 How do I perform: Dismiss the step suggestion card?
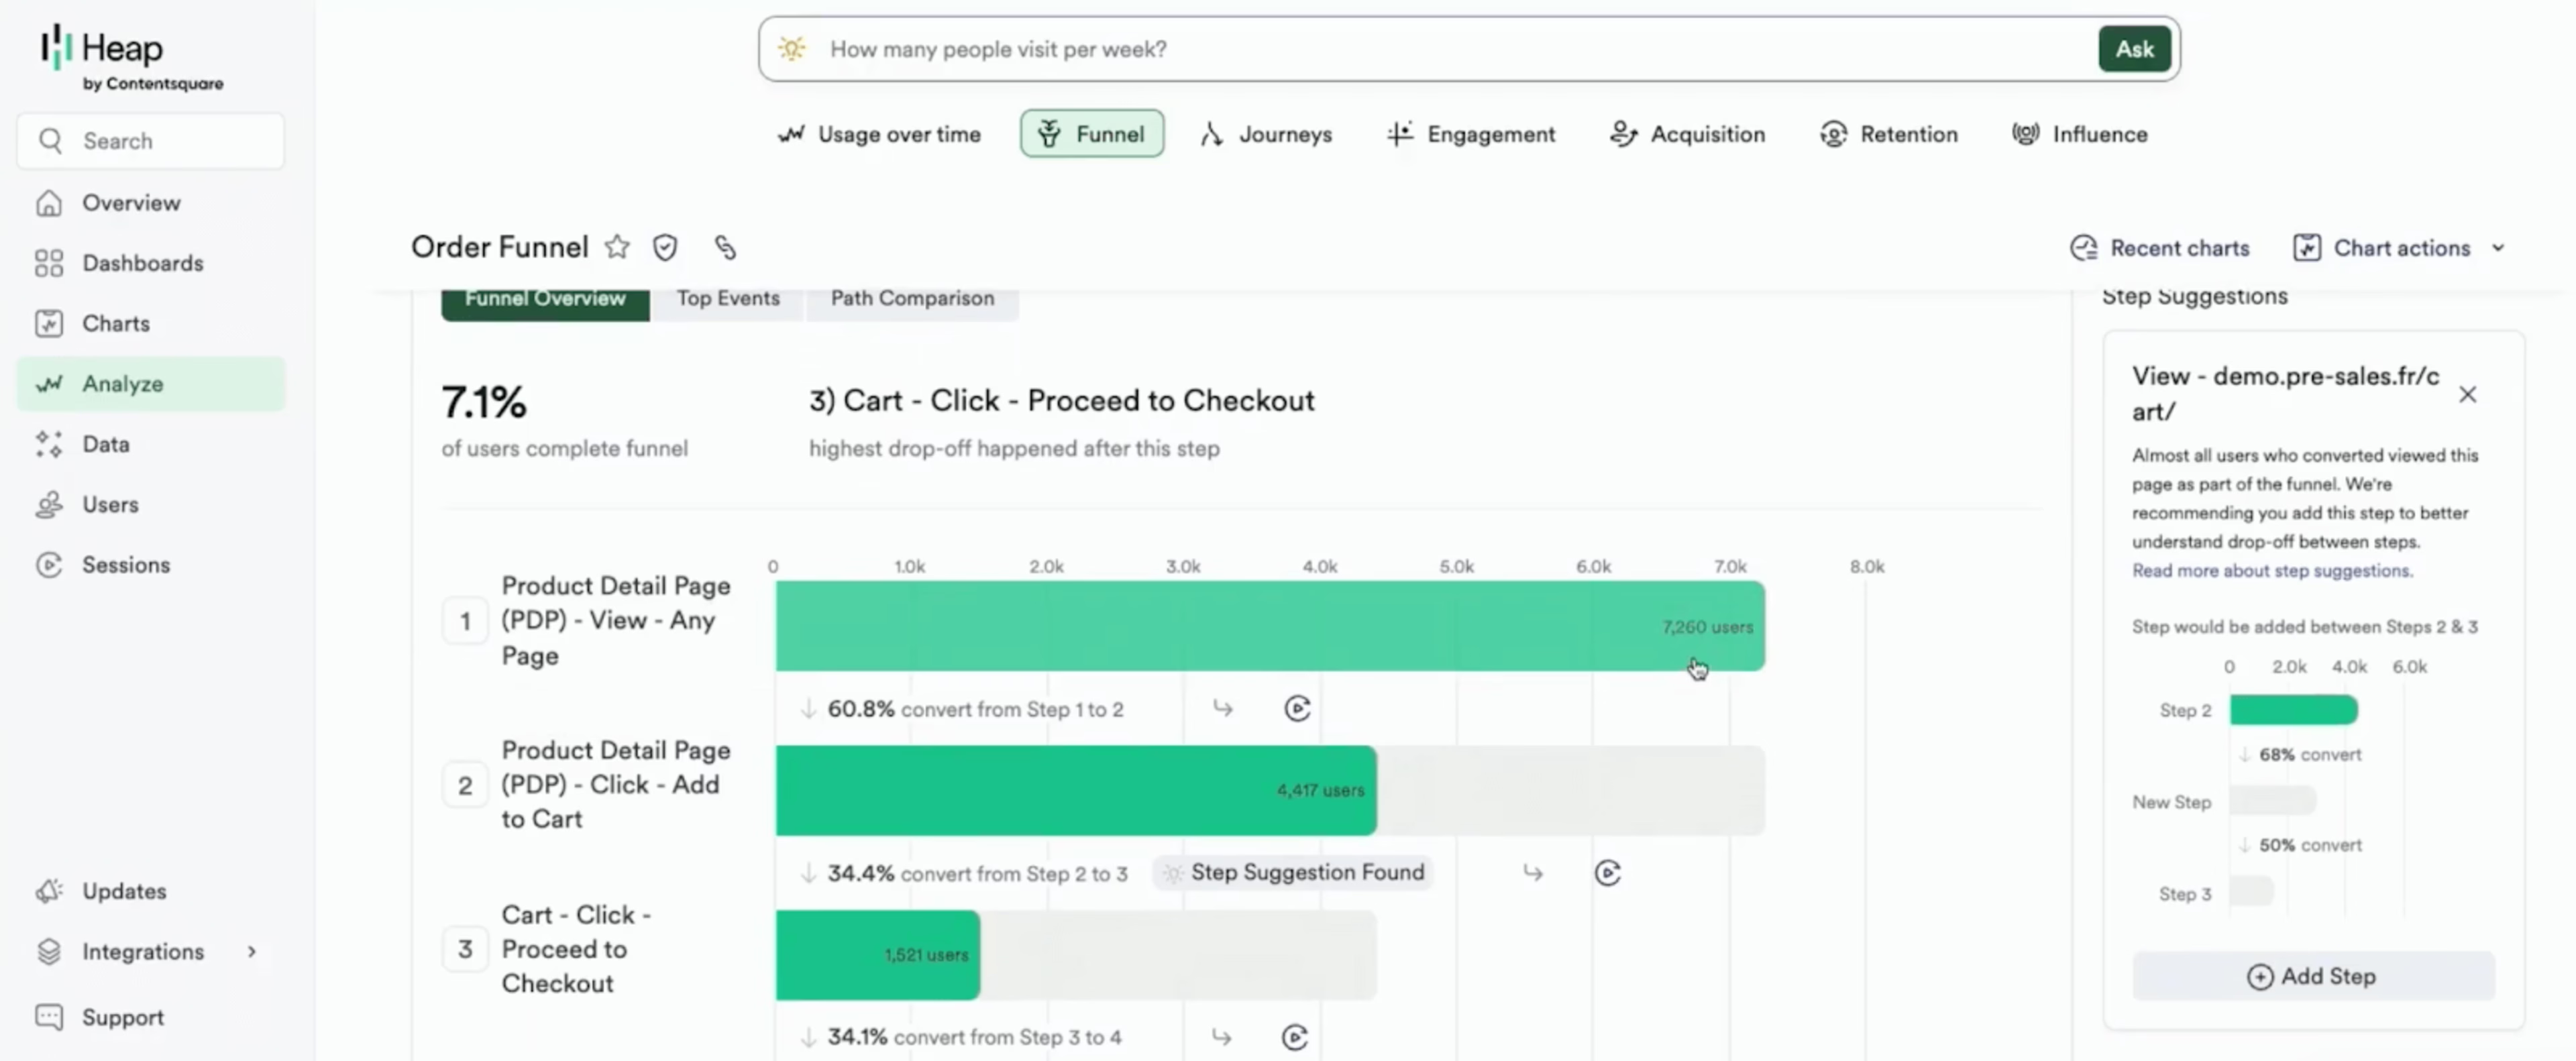pos(2468,394)
